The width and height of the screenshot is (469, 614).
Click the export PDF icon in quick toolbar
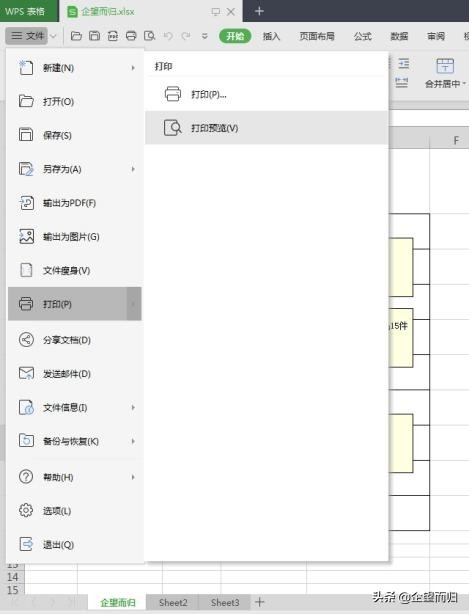[113, 36]
